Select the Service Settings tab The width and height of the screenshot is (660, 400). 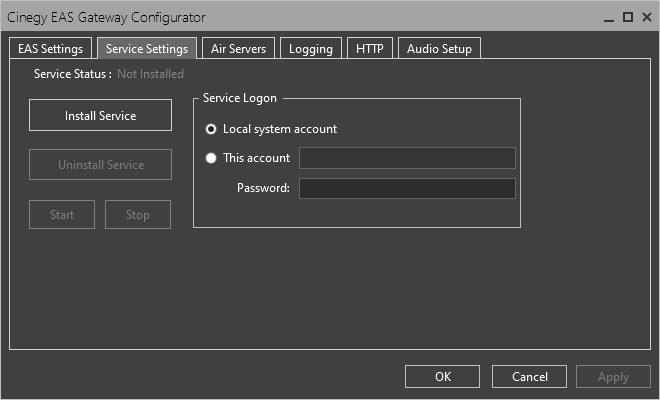[x=147, y=48]
